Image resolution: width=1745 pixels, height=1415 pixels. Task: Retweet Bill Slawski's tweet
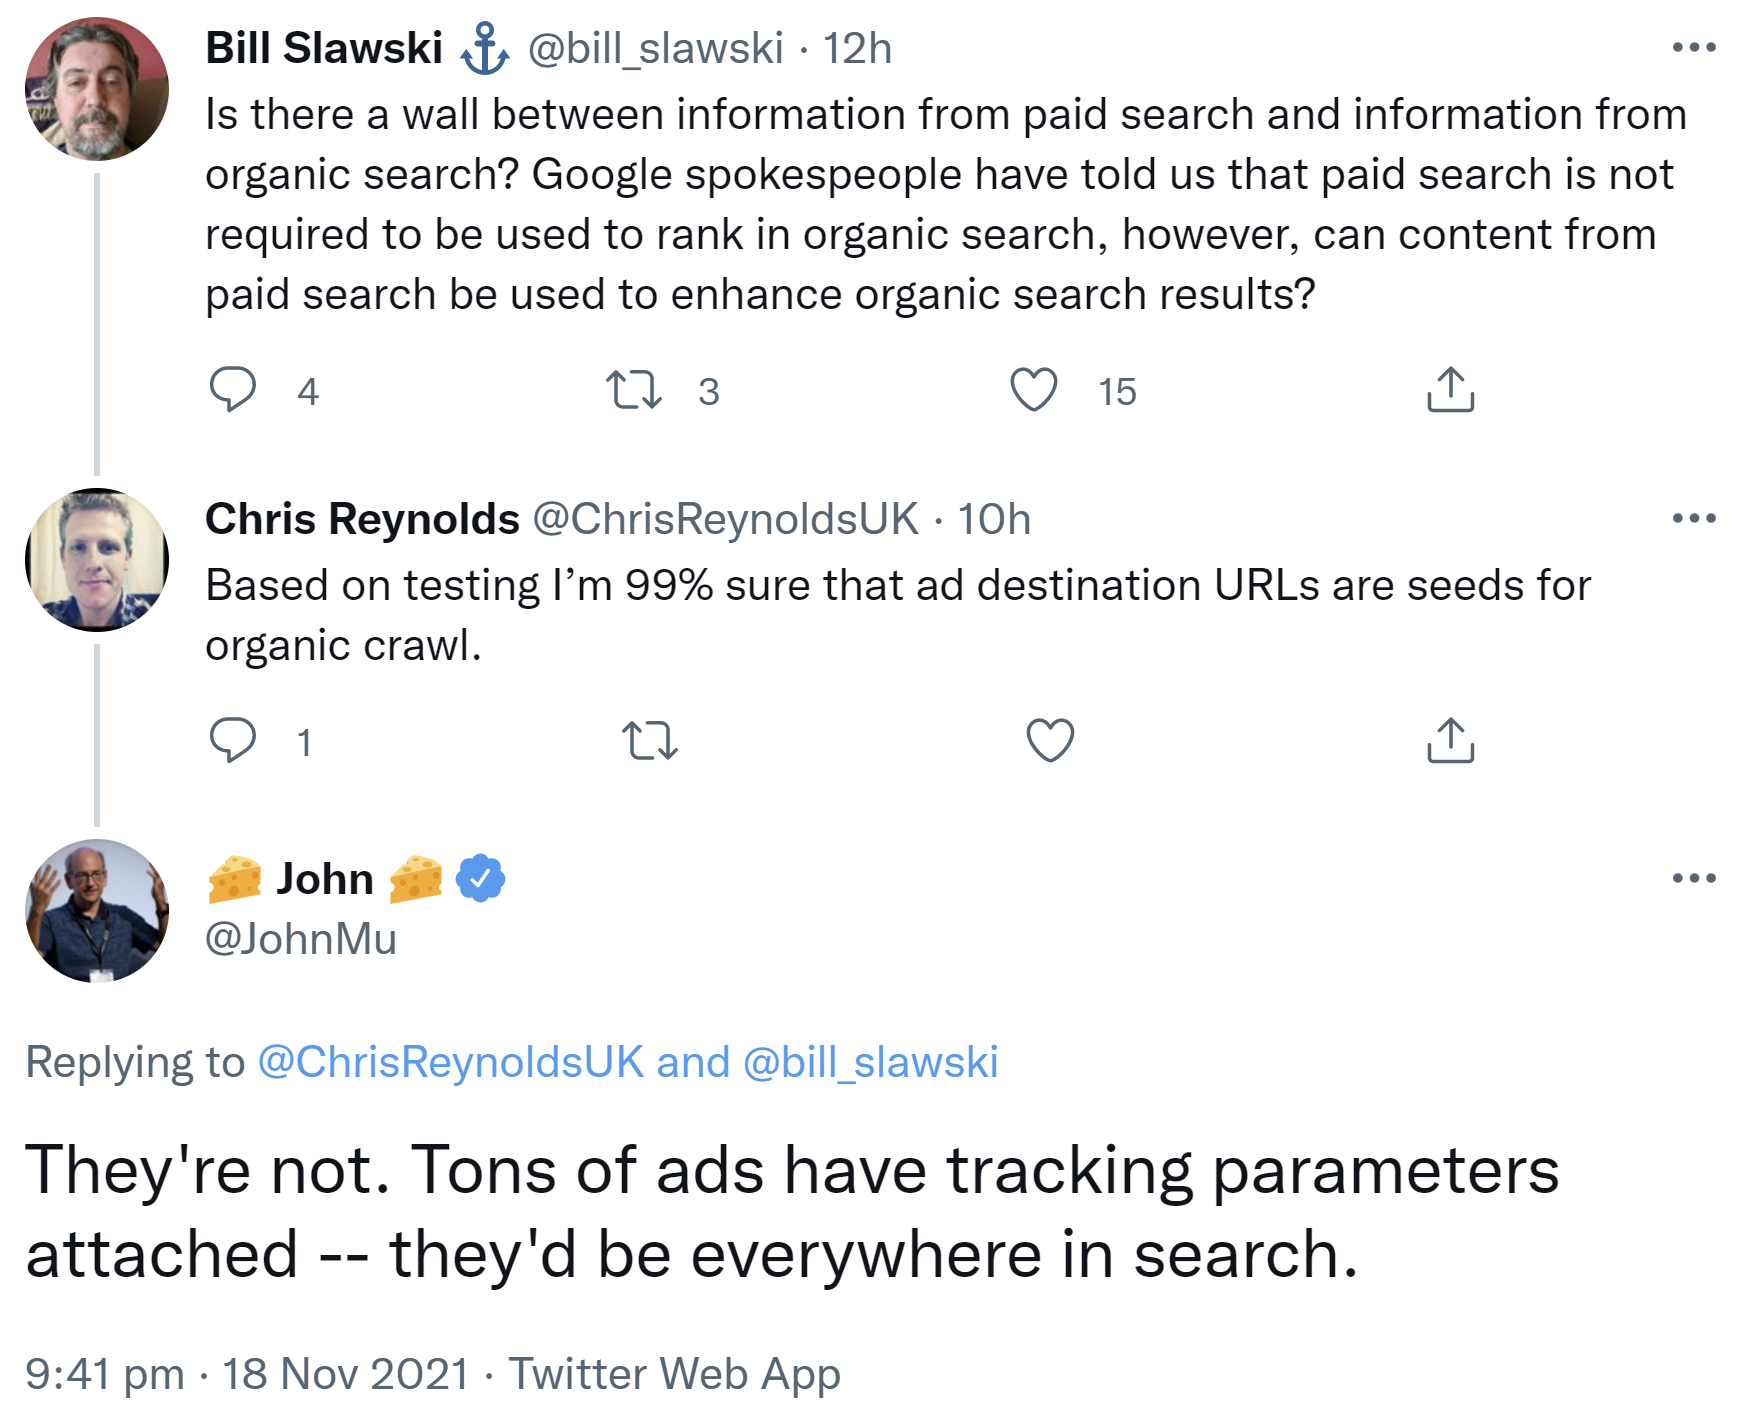point(638,392)
